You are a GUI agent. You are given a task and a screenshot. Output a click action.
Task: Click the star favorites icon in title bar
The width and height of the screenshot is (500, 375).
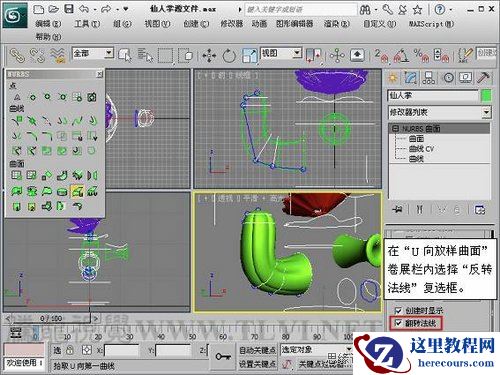(x=418, y=10)
